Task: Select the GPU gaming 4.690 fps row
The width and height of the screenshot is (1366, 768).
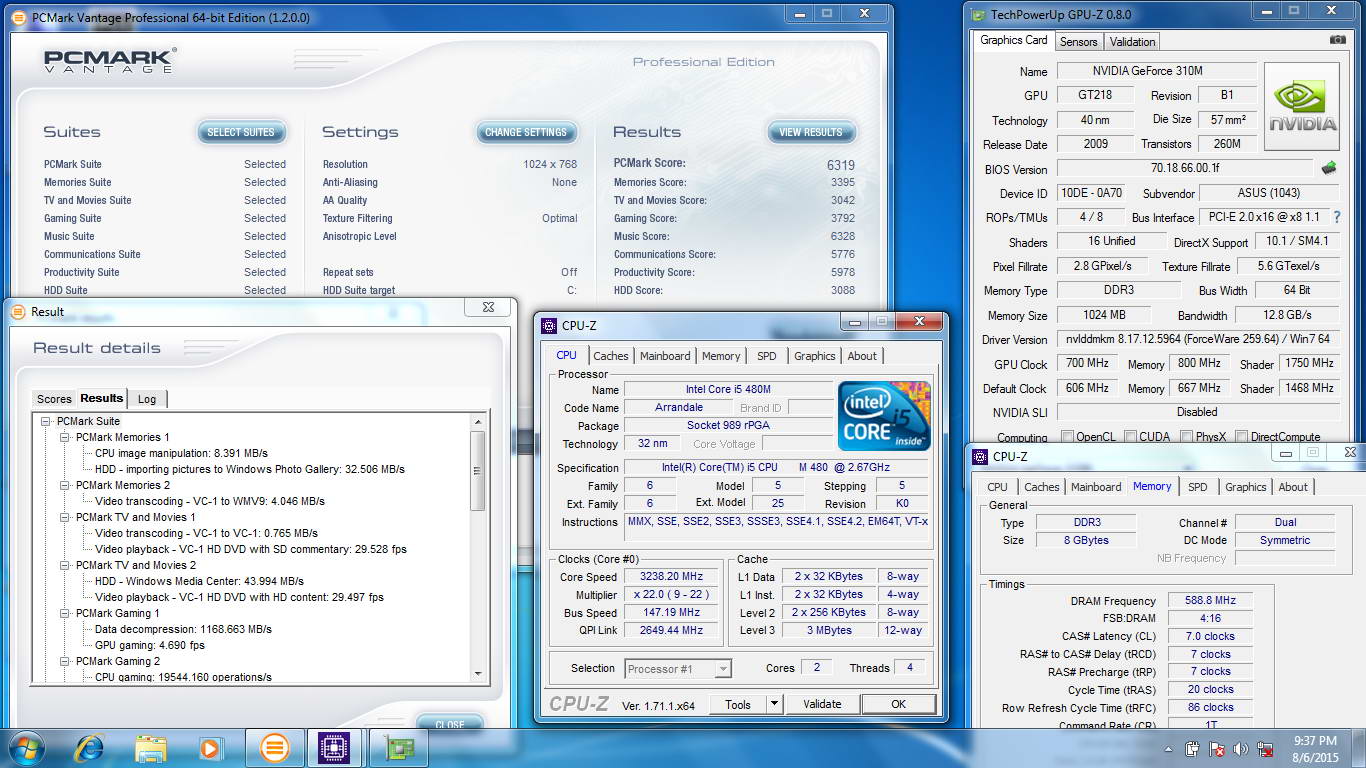Action: click(150, 645)
